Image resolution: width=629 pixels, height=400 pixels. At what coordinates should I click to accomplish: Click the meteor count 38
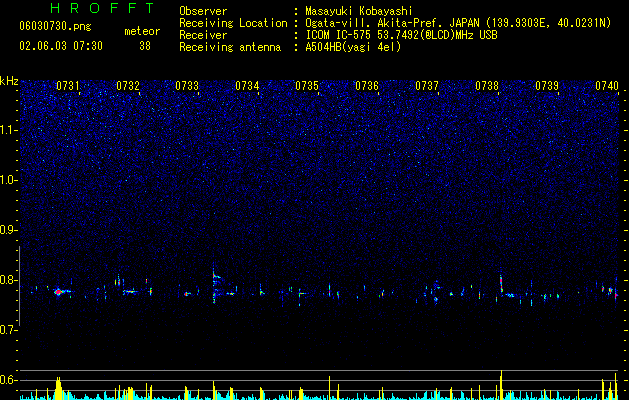[145, 46]
